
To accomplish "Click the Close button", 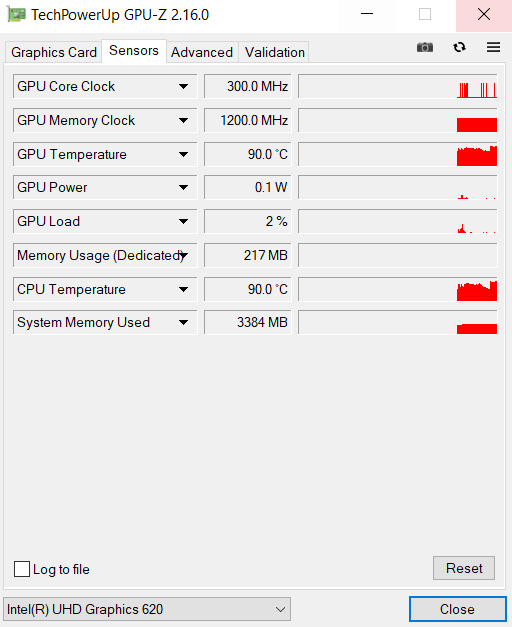I will click(458, 609).
